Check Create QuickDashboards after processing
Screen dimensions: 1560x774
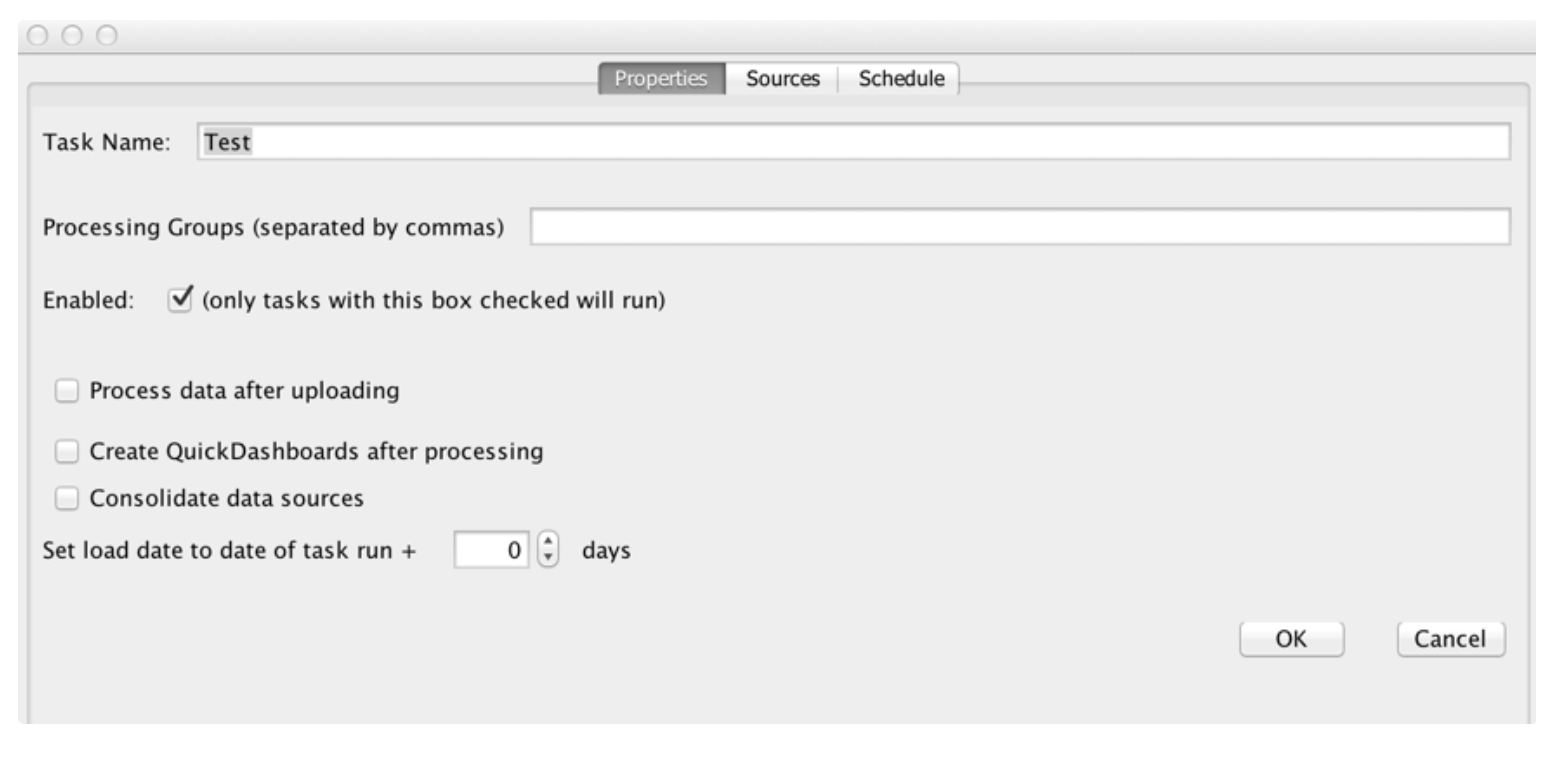pyautogui.click(x=67, y=452)
